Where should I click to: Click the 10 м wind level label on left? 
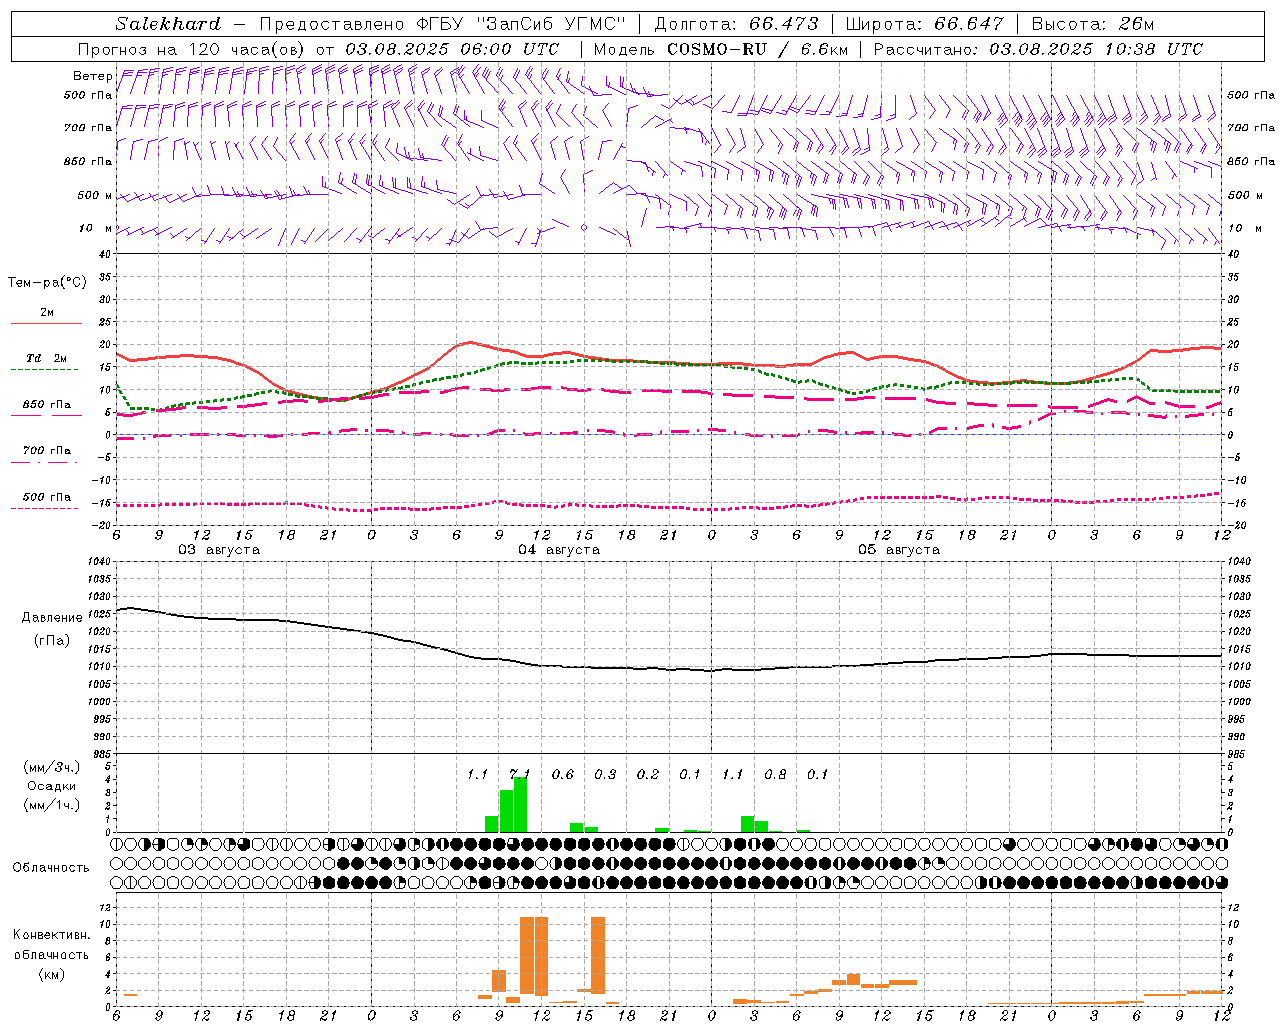tap(95, 229)
